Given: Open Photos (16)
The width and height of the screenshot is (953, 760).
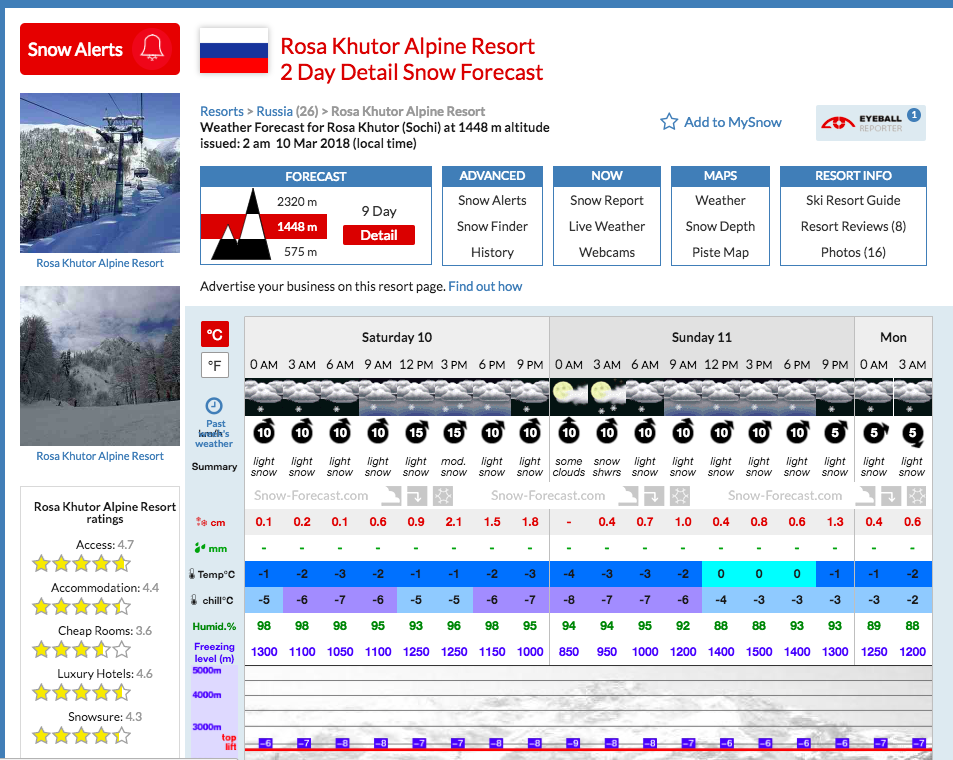Looking at the screenshot, I should click(853, 252).
